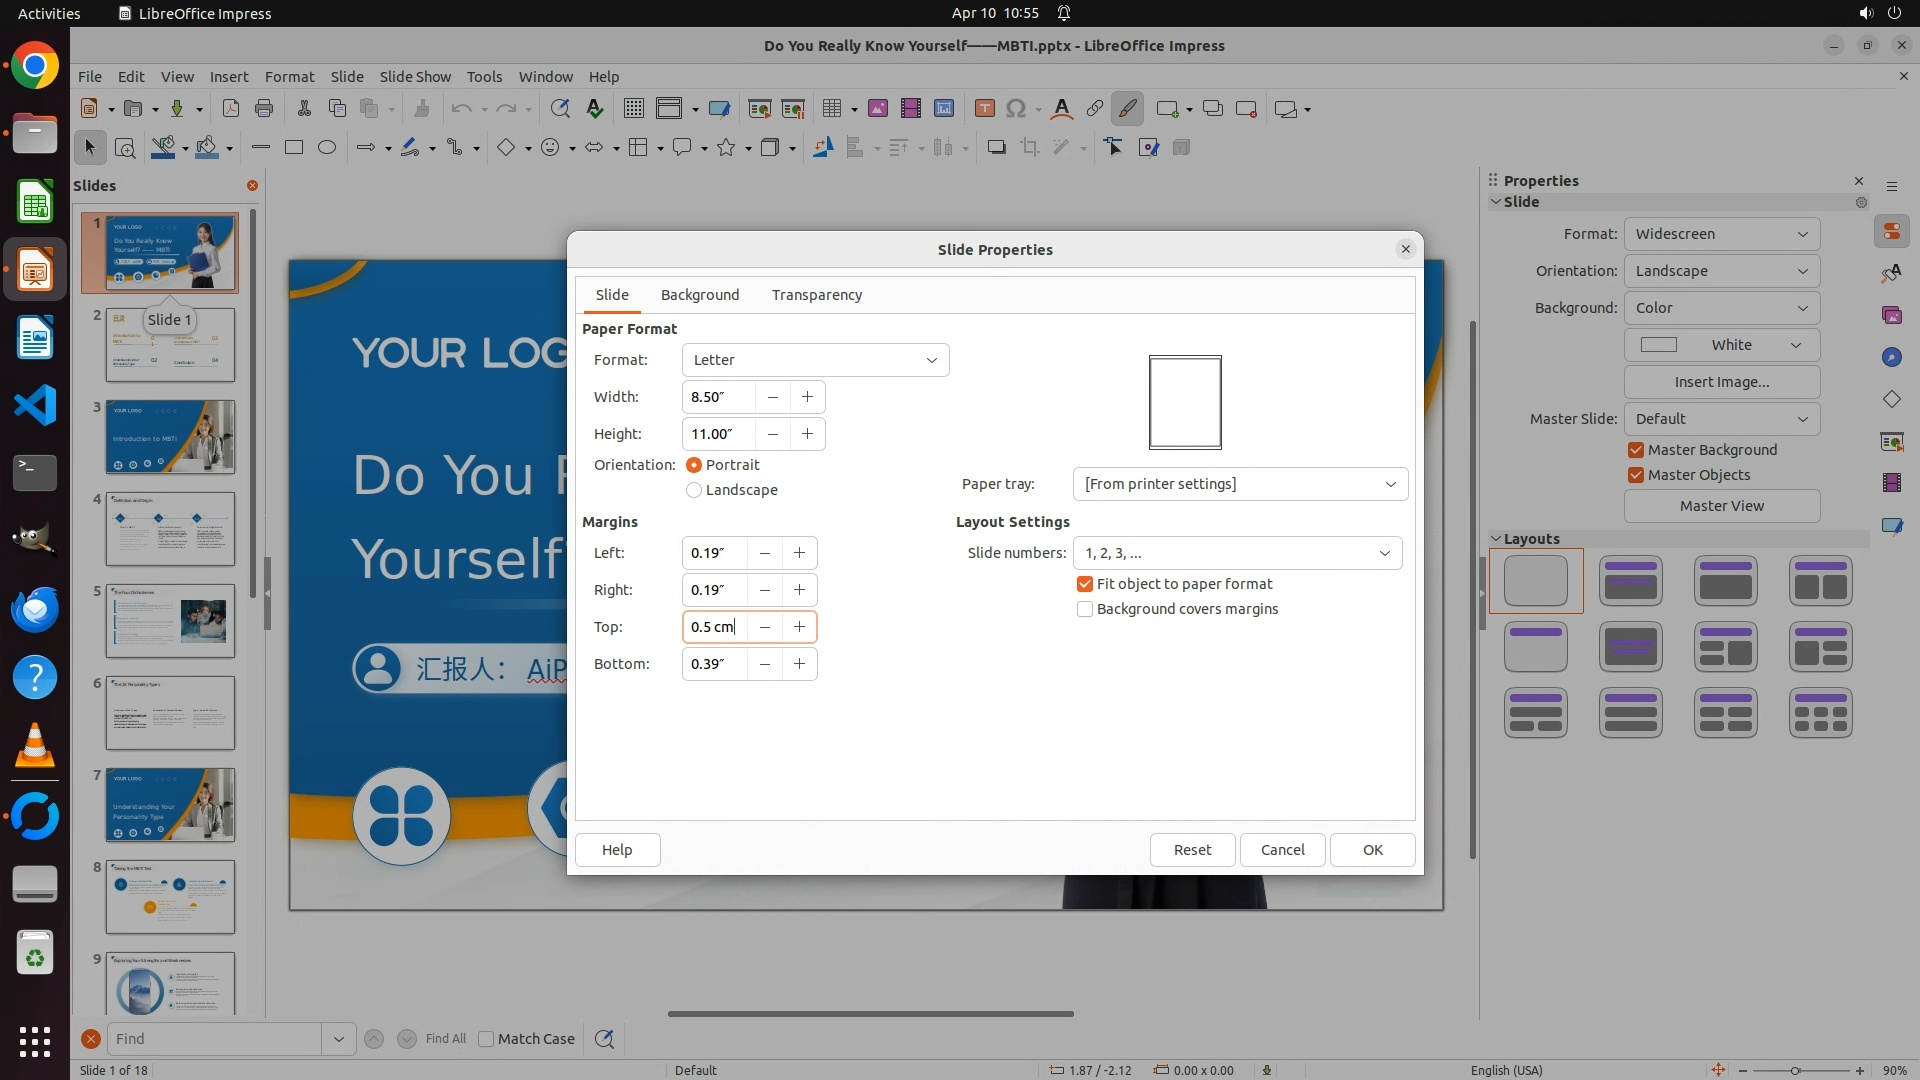Click the Display Grid toolbar icon
Image resolution: width=1920 pixels, height=1080 pixels.
[633, 109]
